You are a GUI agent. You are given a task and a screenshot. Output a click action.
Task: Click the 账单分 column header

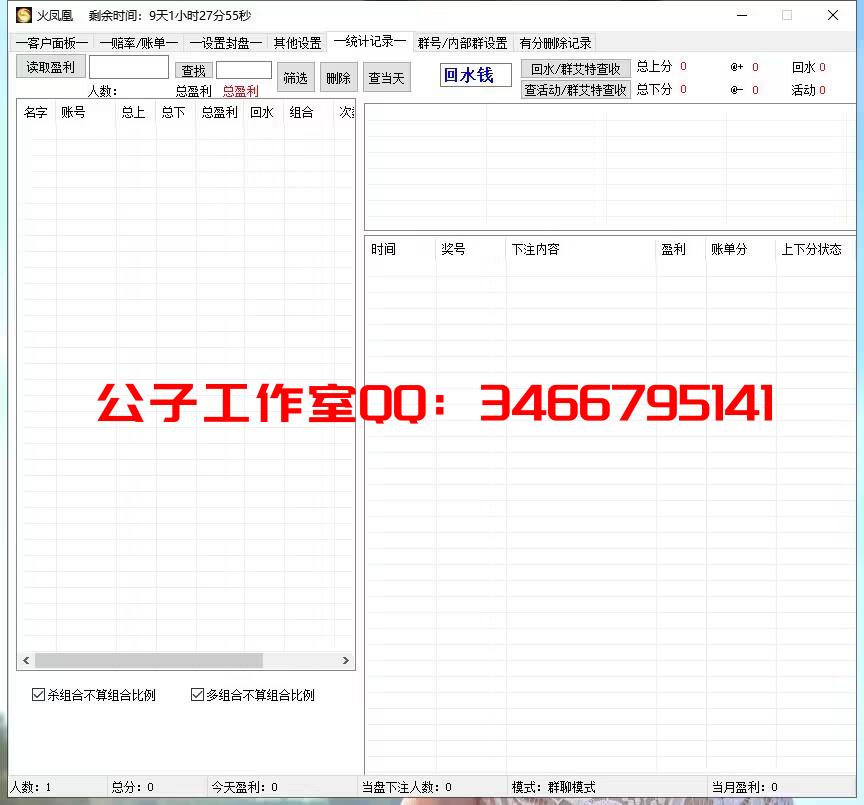741,249
